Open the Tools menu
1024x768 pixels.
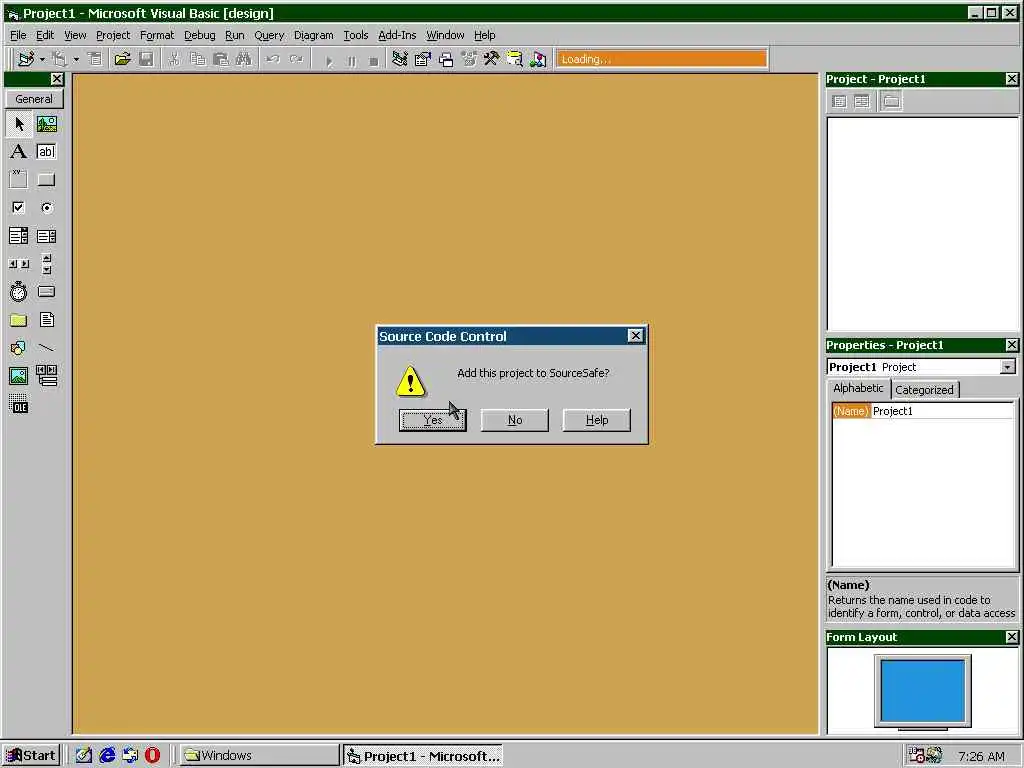pyautogui.click(x=356, y=35)
